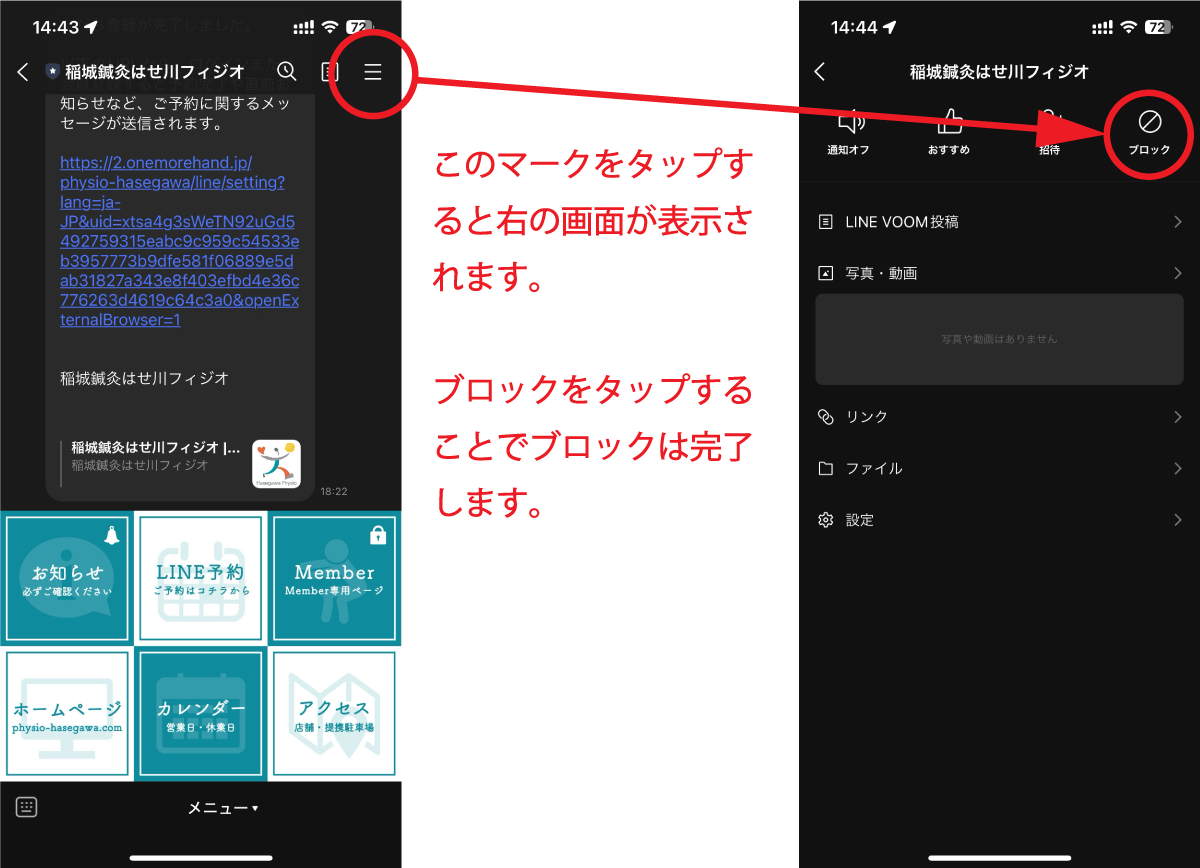Screen dimensions: 1200x868
Task: Expand the 写真・動画 row chevron
Action: (x=1178, y=273)
